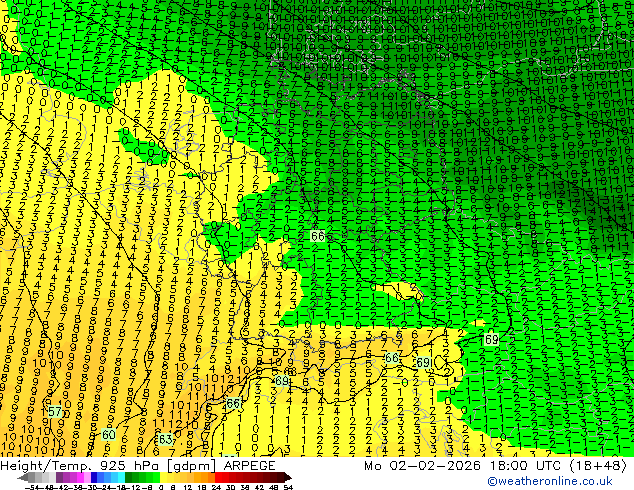Click the legend's right dark arrow end

click(x=287, y=477)
